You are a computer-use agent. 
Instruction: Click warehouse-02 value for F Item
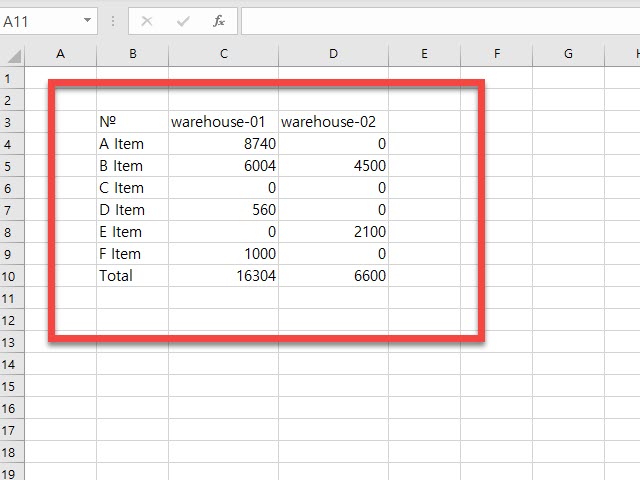[333, 254]
